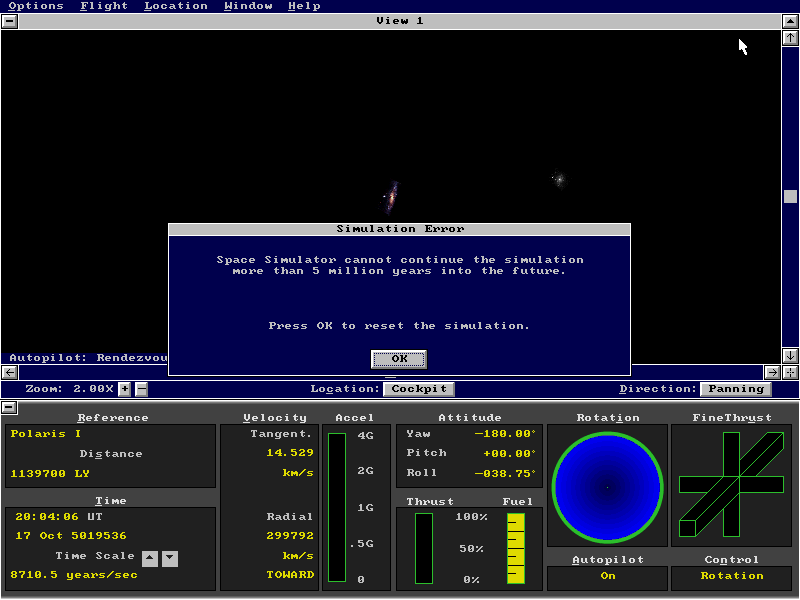Click the radial velocity value 299792
Viewport: 800px width, 600px height.
(x=290, y=536)
